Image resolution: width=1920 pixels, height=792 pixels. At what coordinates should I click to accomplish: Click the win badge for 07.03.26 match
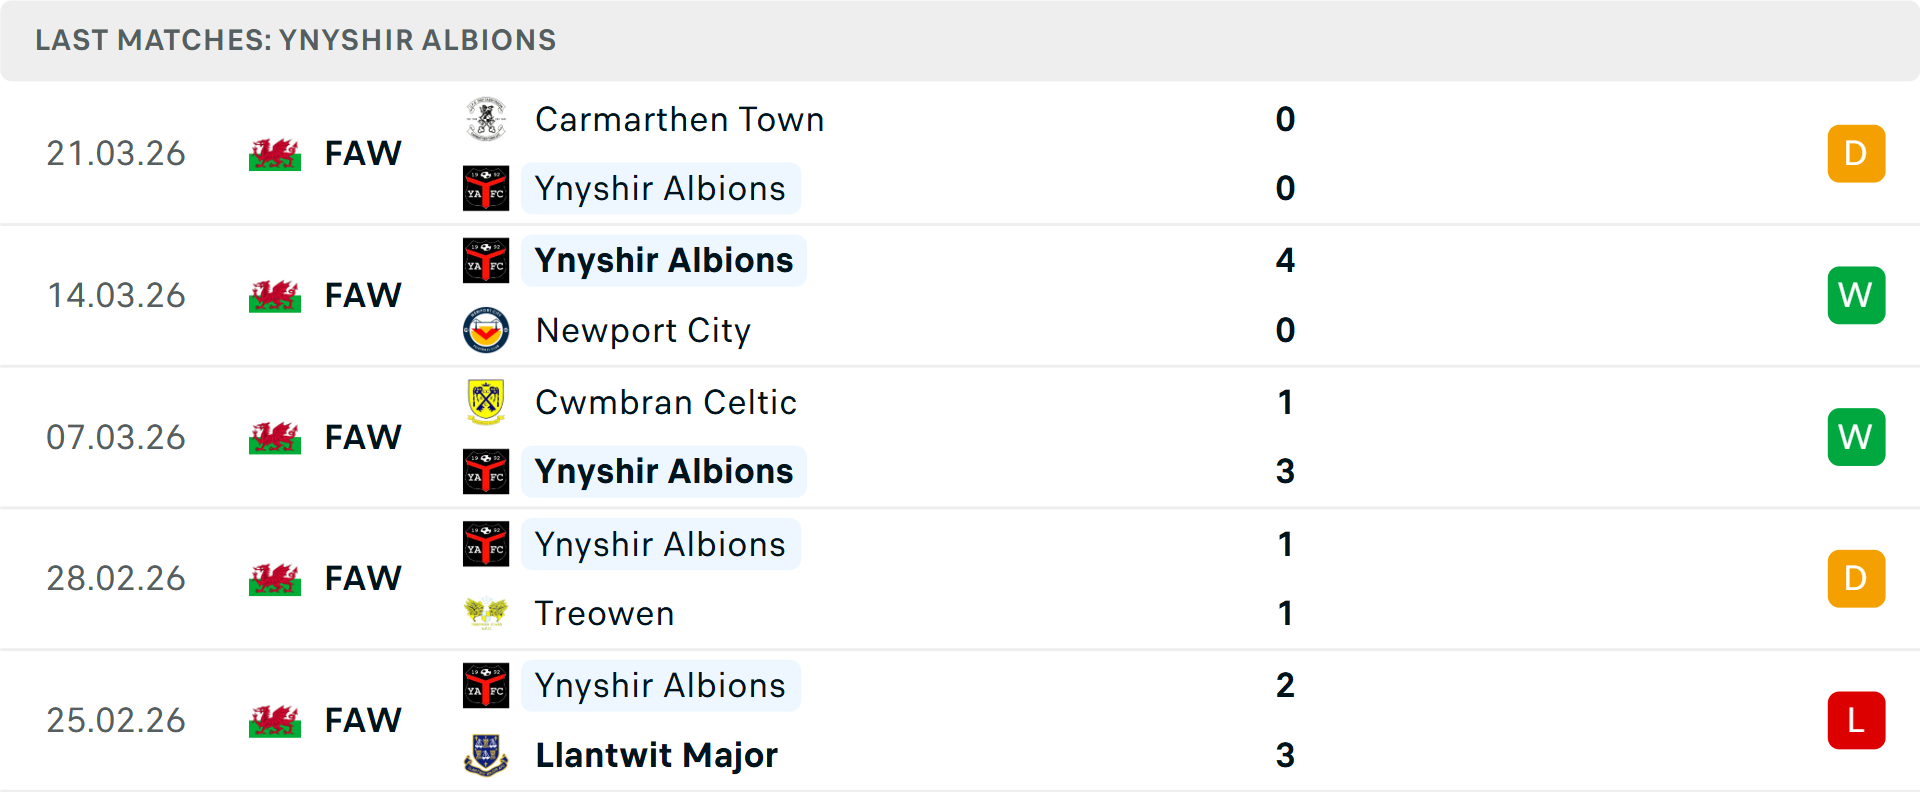pos(1856,437)
